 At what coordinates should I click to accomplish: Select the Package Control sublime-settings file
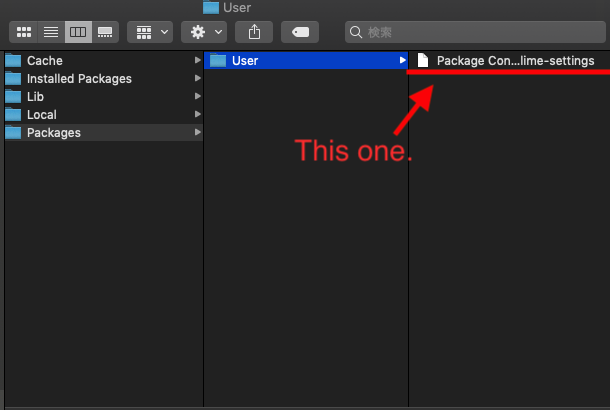click(x=510, y=60)
